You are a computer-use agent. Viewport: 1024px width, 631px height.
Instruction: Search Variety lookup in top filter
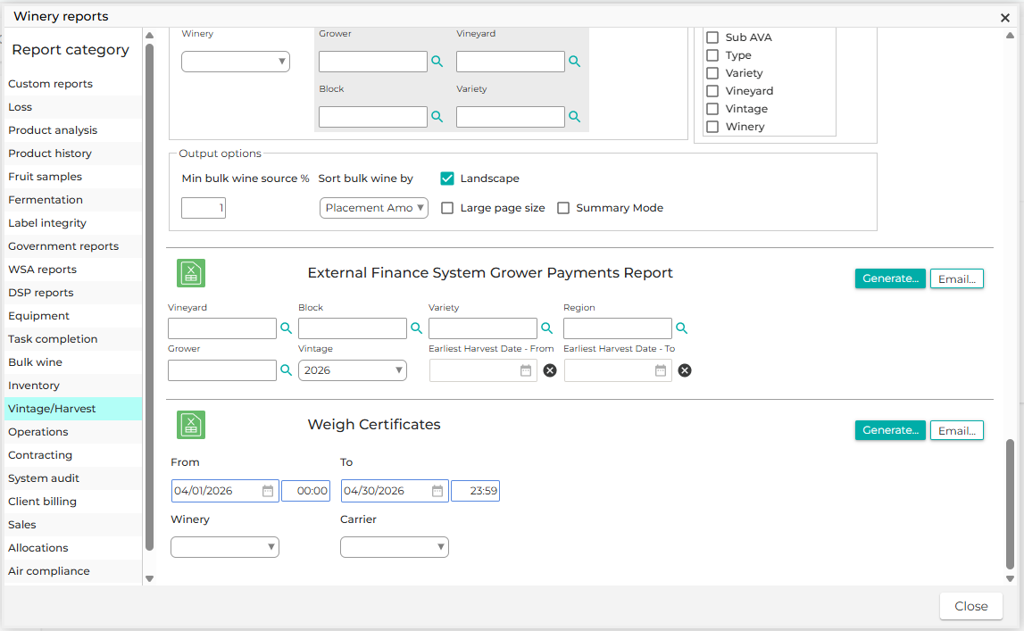tap(574, 117)
